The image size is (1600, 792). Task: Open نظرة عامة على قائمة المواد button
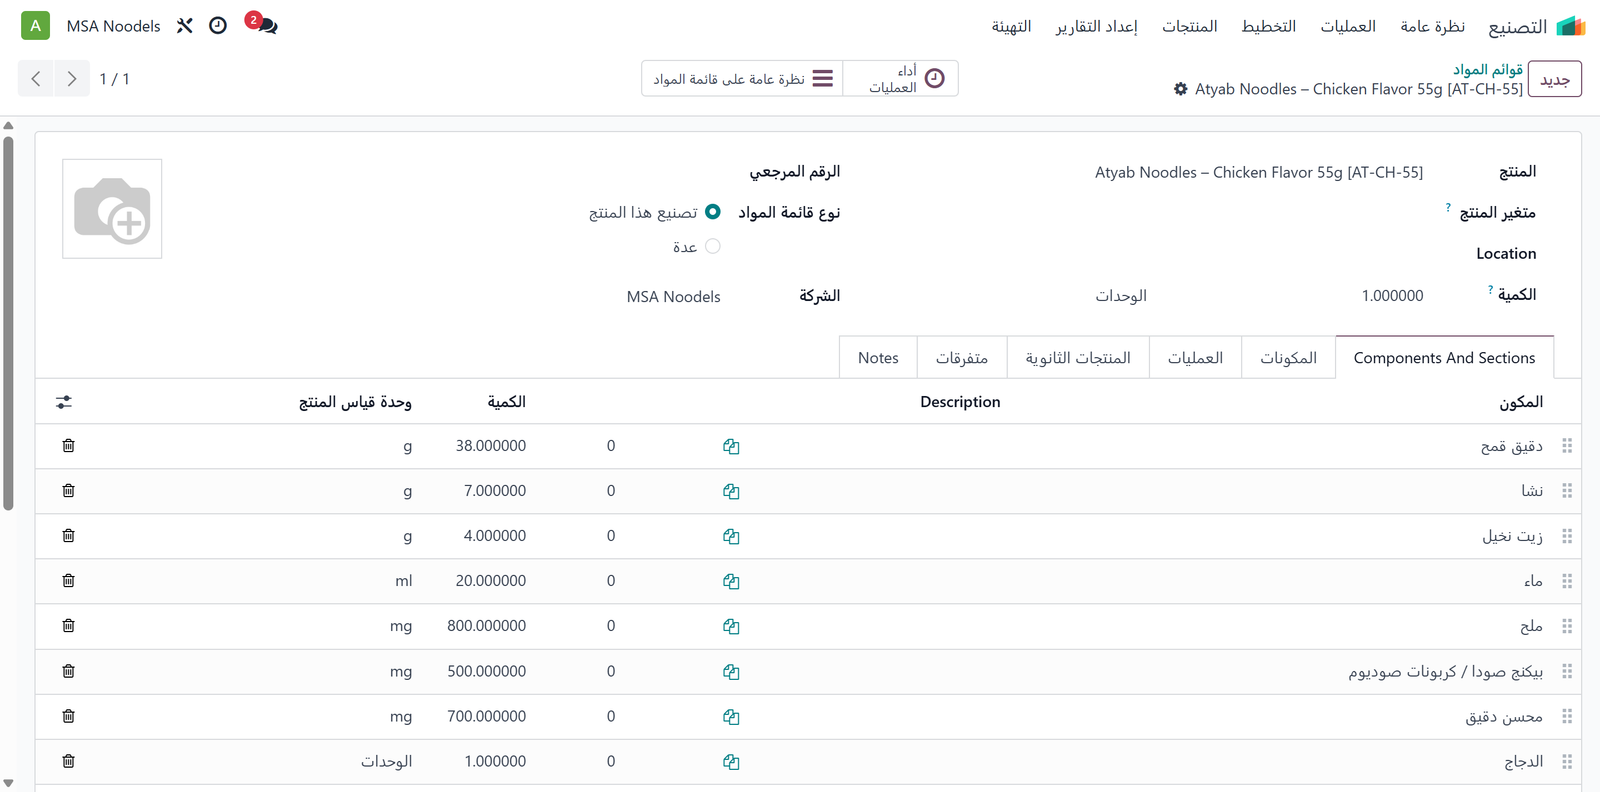(x=742, y=79)
